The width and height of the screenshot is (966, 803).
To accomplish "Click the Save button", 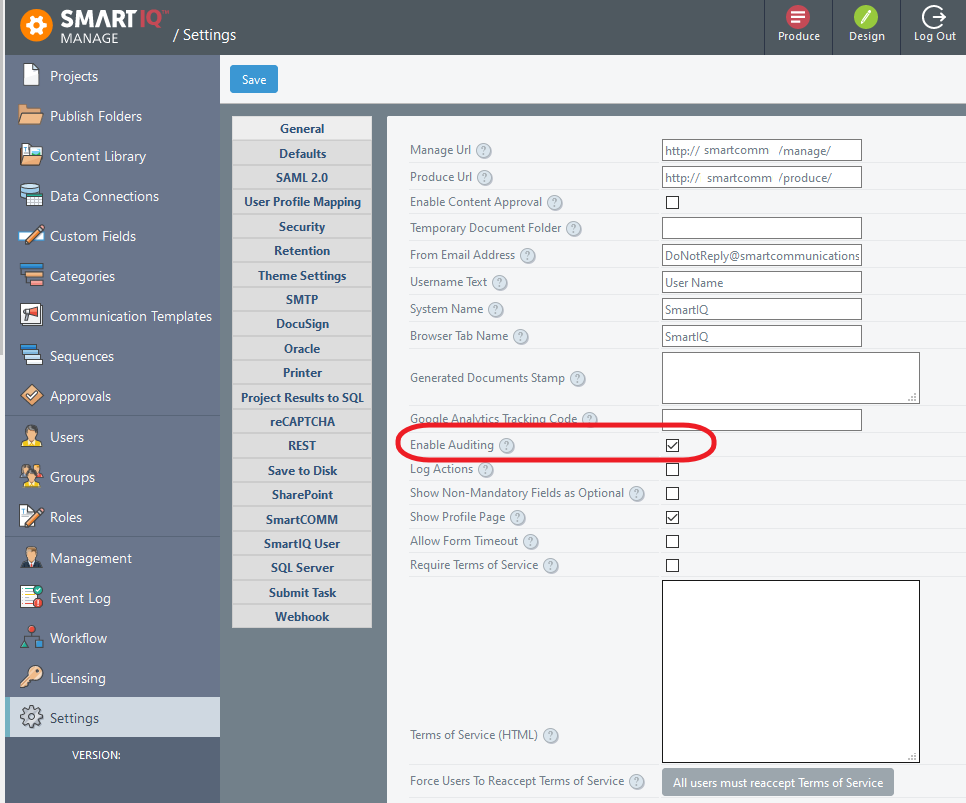I will (254, 79).
